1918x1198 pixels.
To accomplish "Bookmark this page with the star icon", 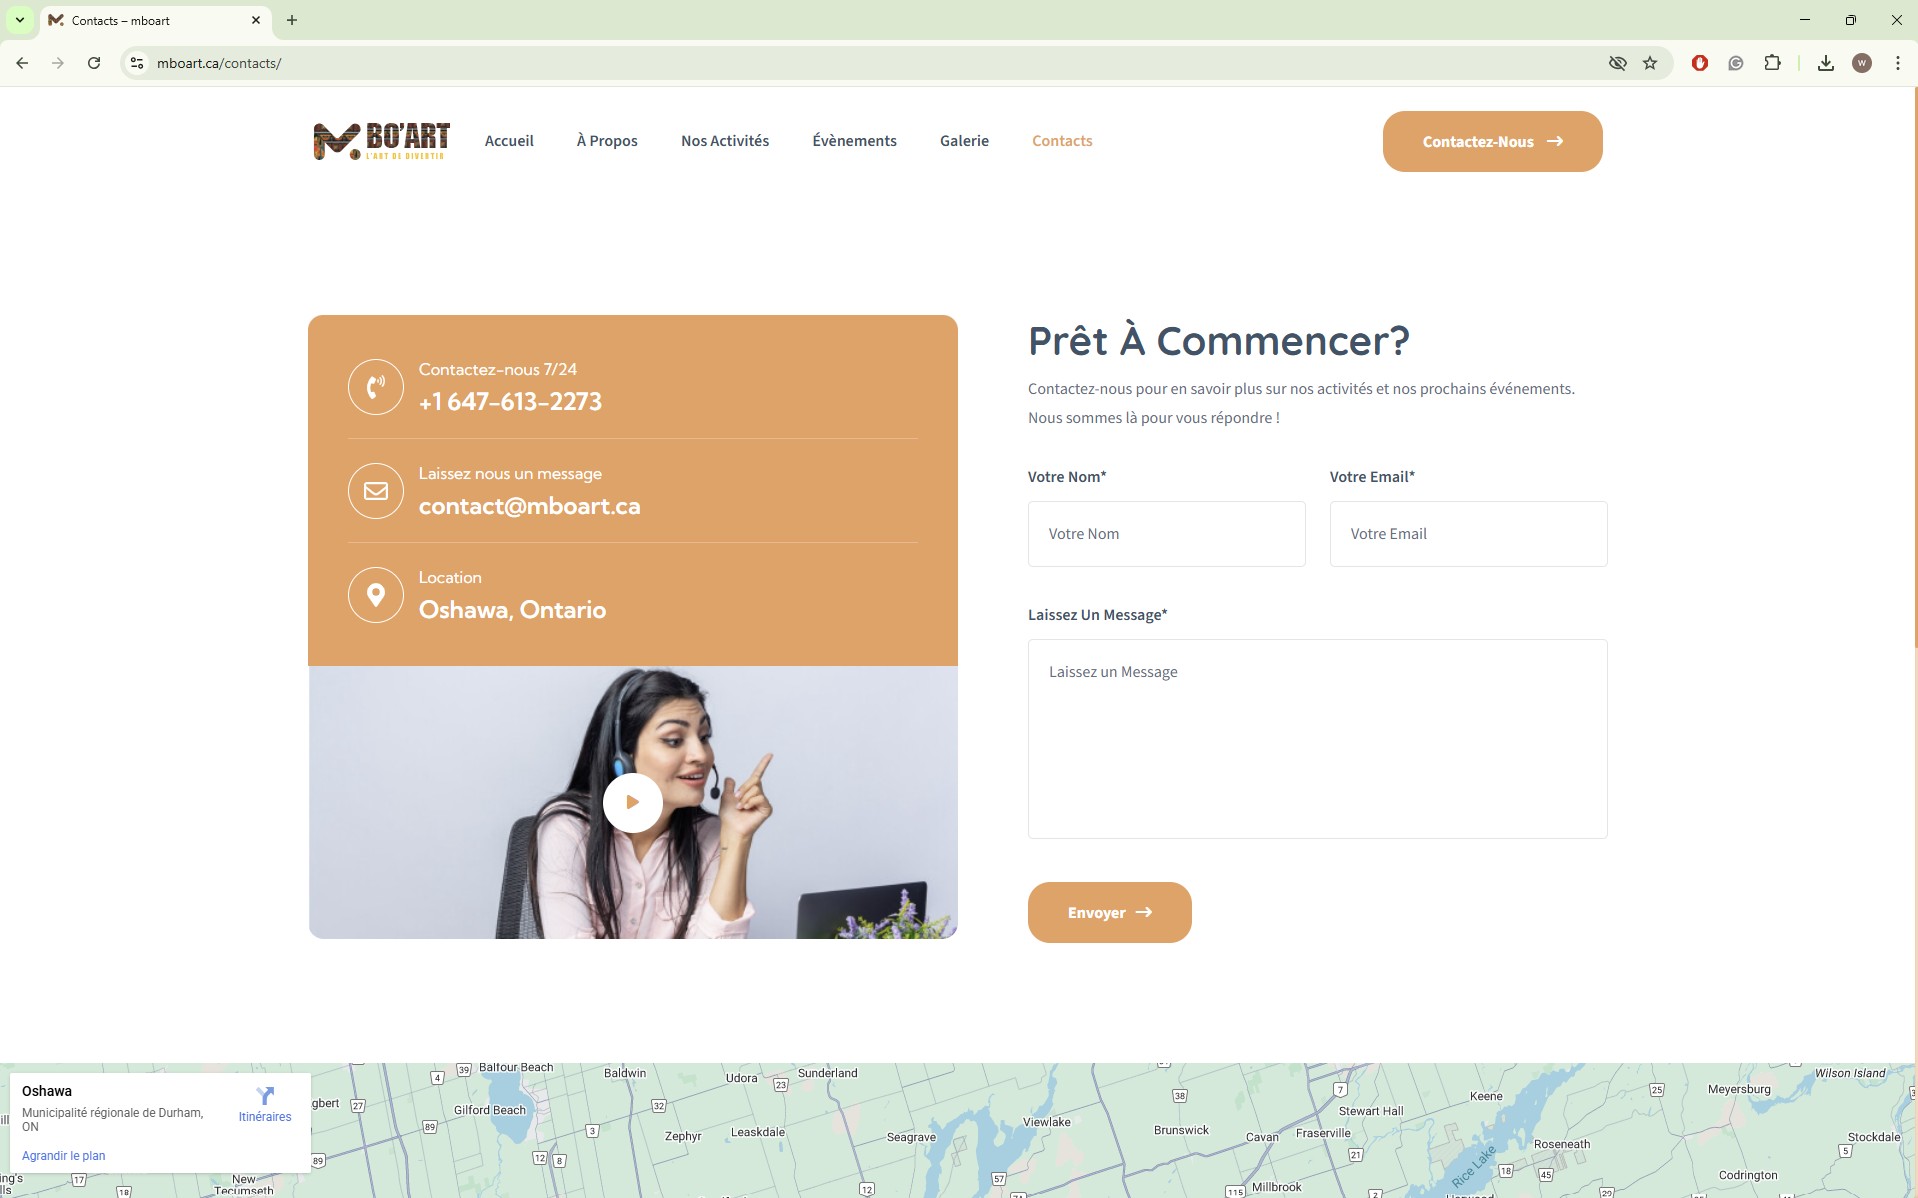I will [1650, 63].
